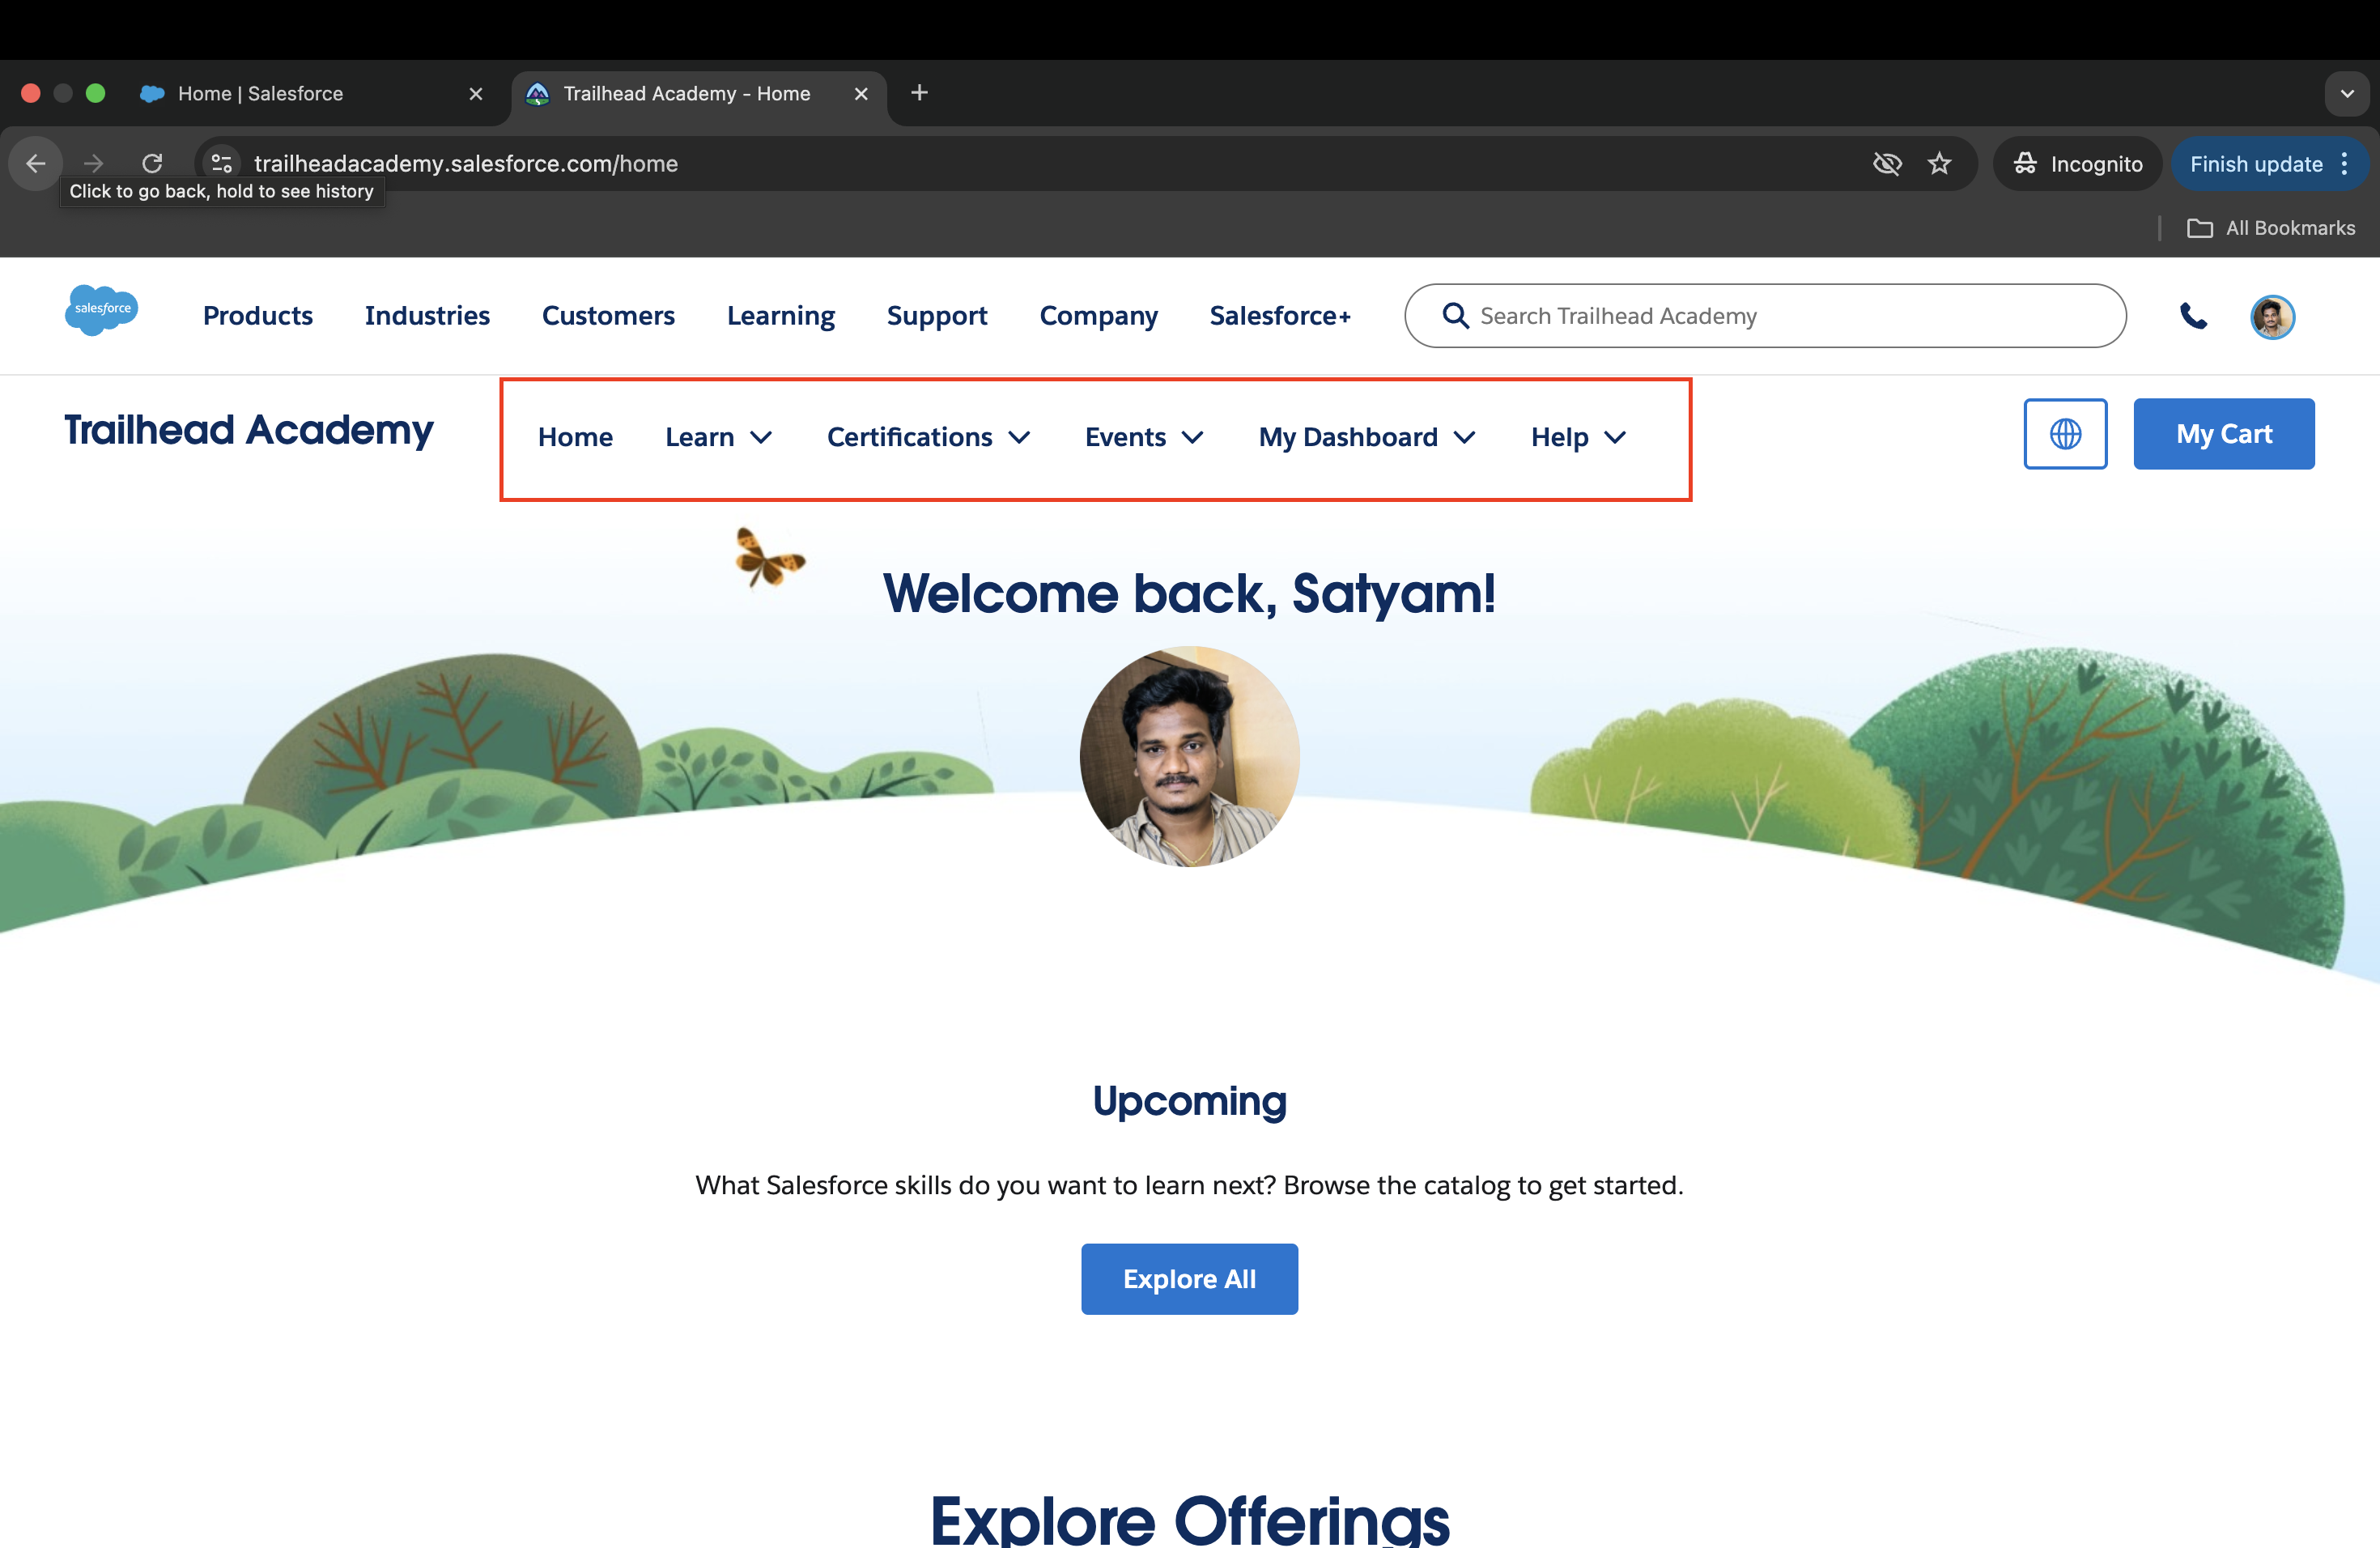
Task: Click the magnifier search icon
Action: coord(1455,316)
